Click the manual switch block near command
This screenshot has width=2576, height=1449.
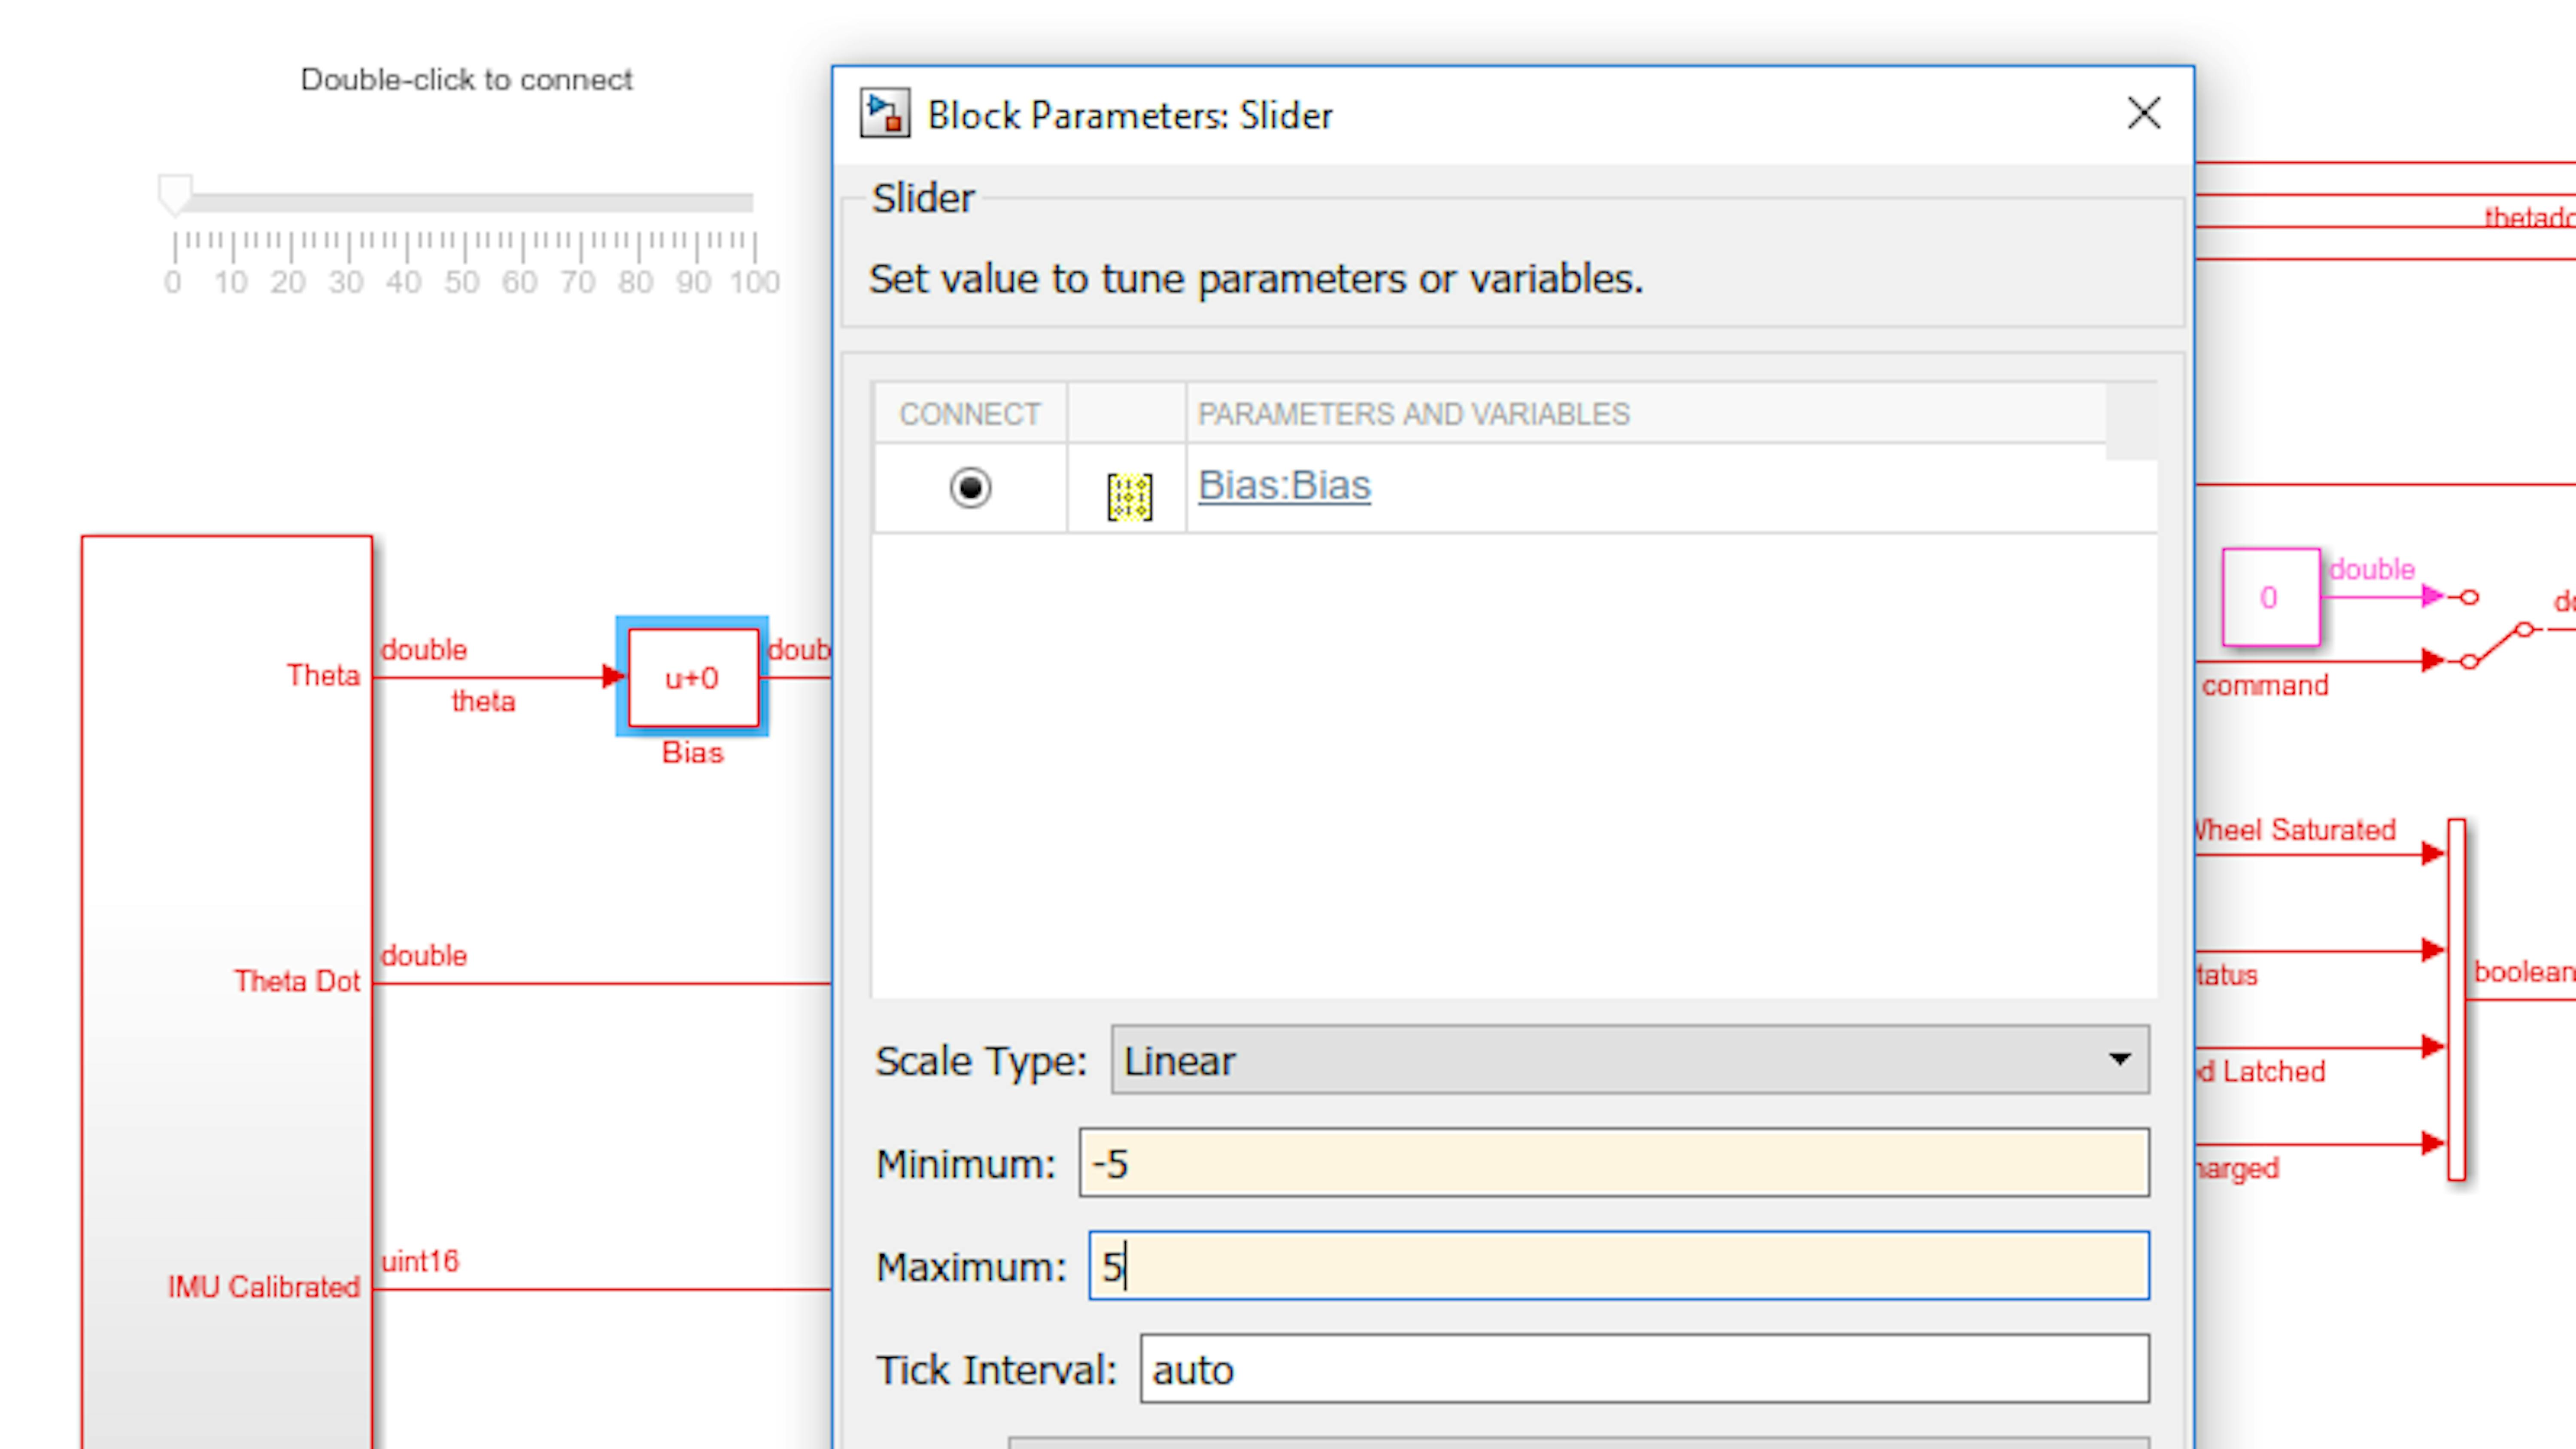(x=2497, y=630)
